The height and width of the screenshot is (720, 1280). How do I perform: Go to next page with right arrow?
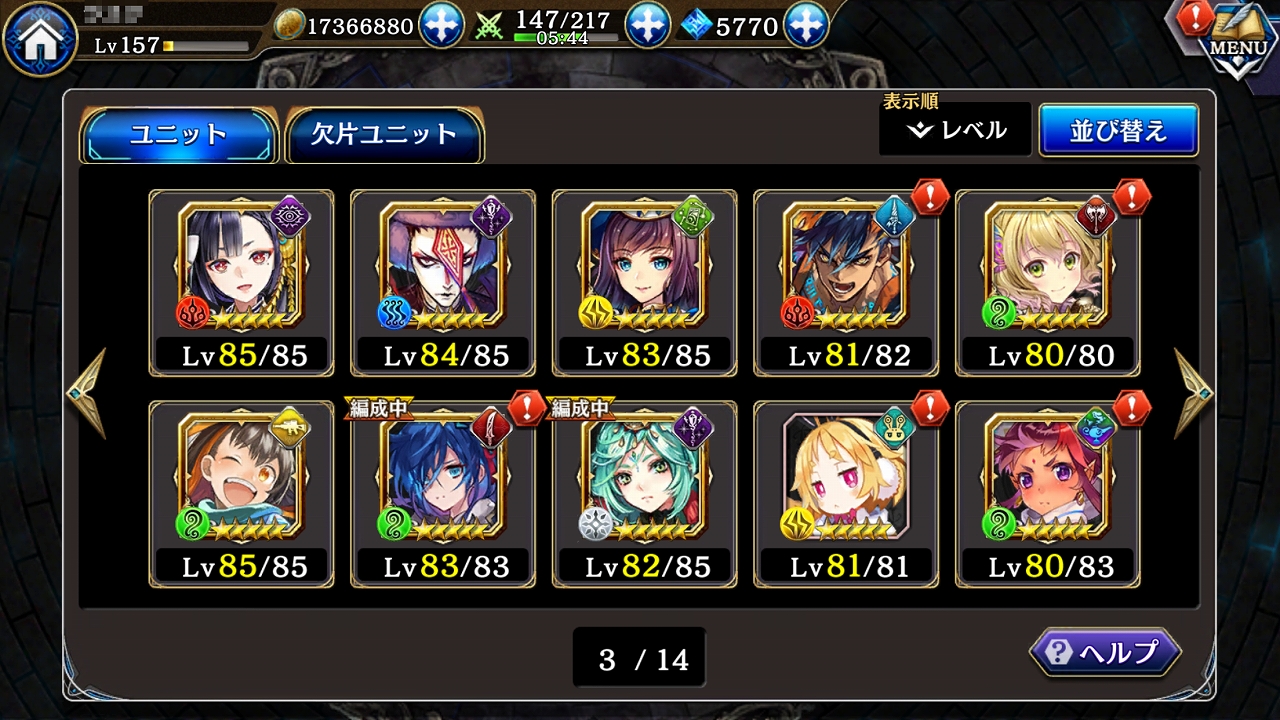pyautogui.click(x=1194, y=394)
